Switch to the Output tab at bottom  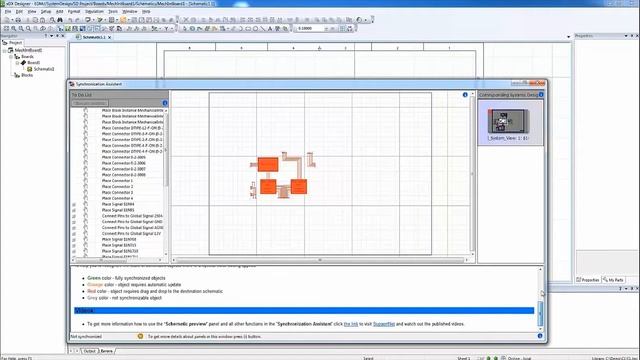(89, 351)
